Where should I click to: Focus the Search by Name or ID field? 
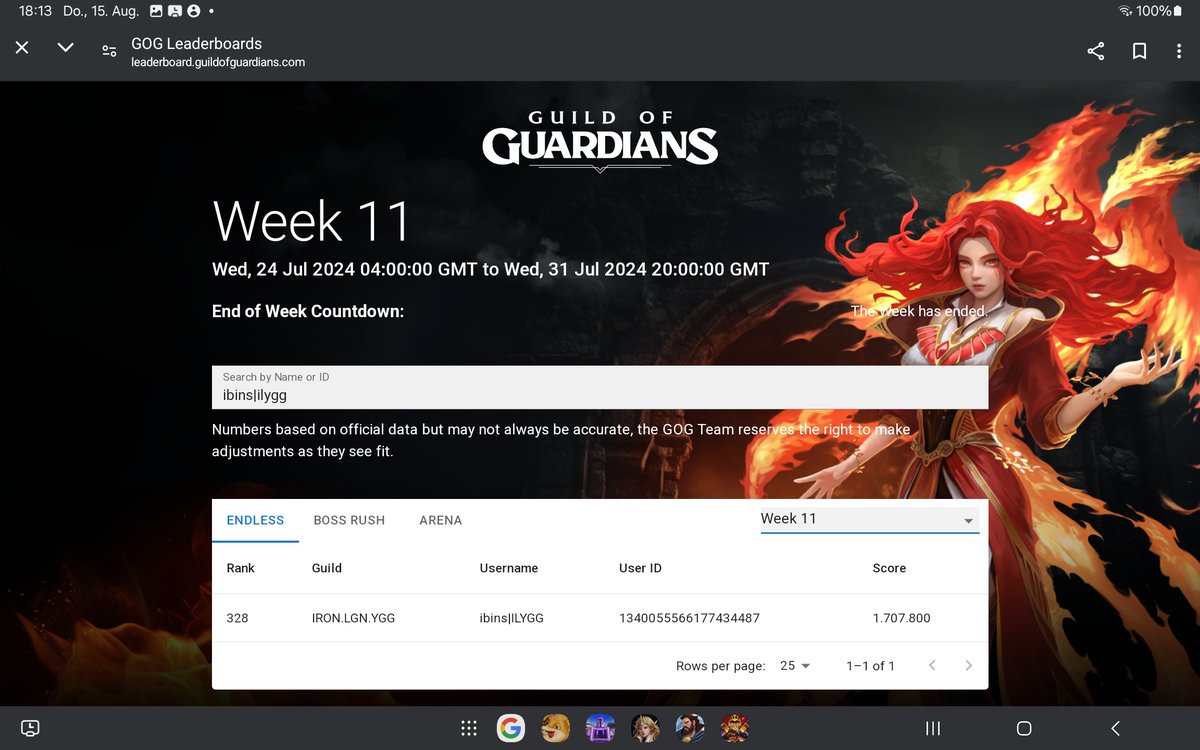600,387
